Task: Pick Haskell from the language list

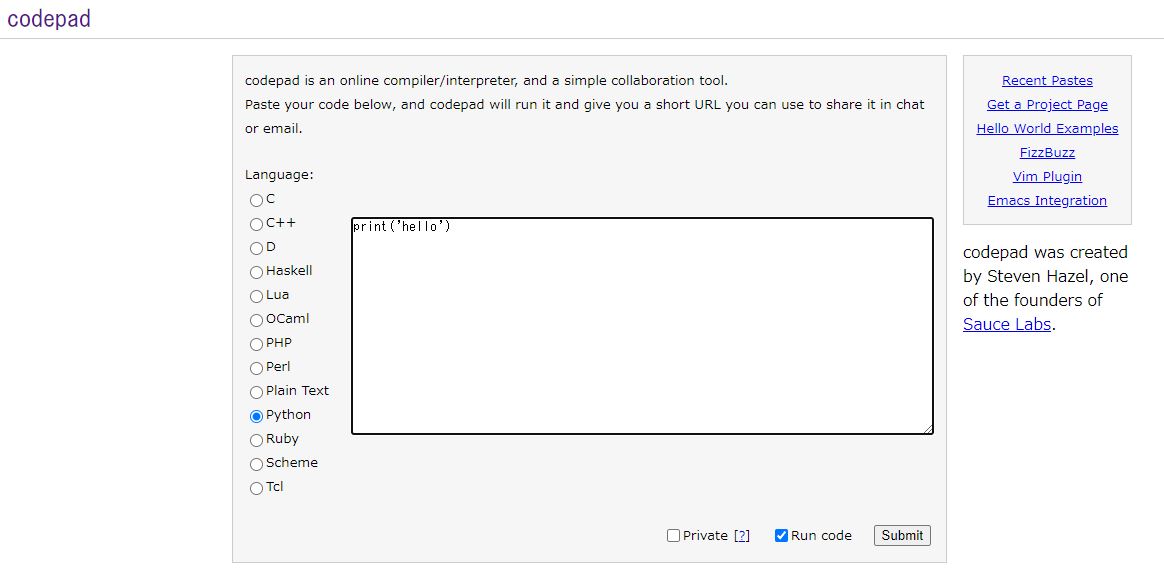Action: [x=256, y=272]
